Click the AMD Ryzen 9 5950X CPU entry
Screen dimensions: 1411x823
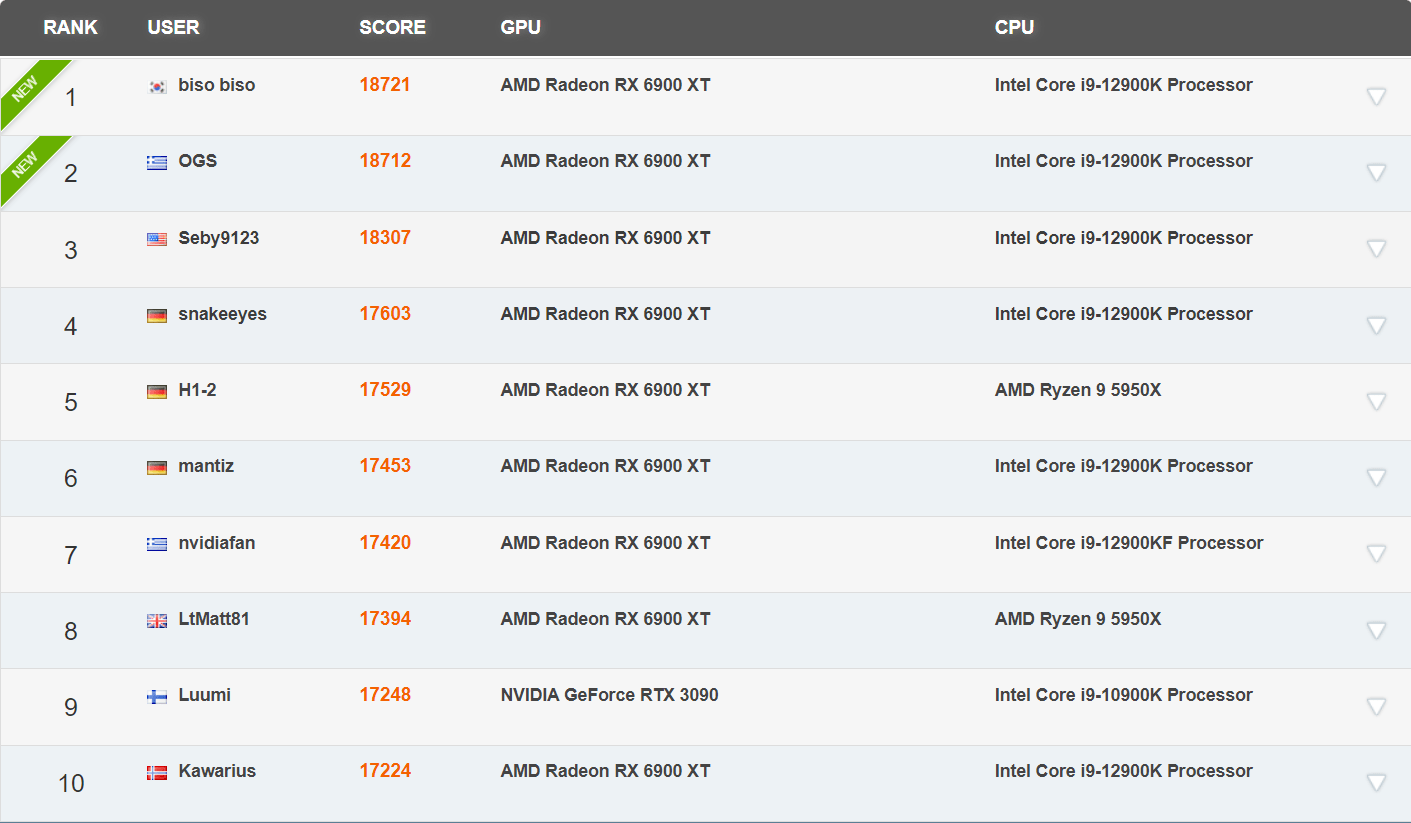pos(1078,390)
